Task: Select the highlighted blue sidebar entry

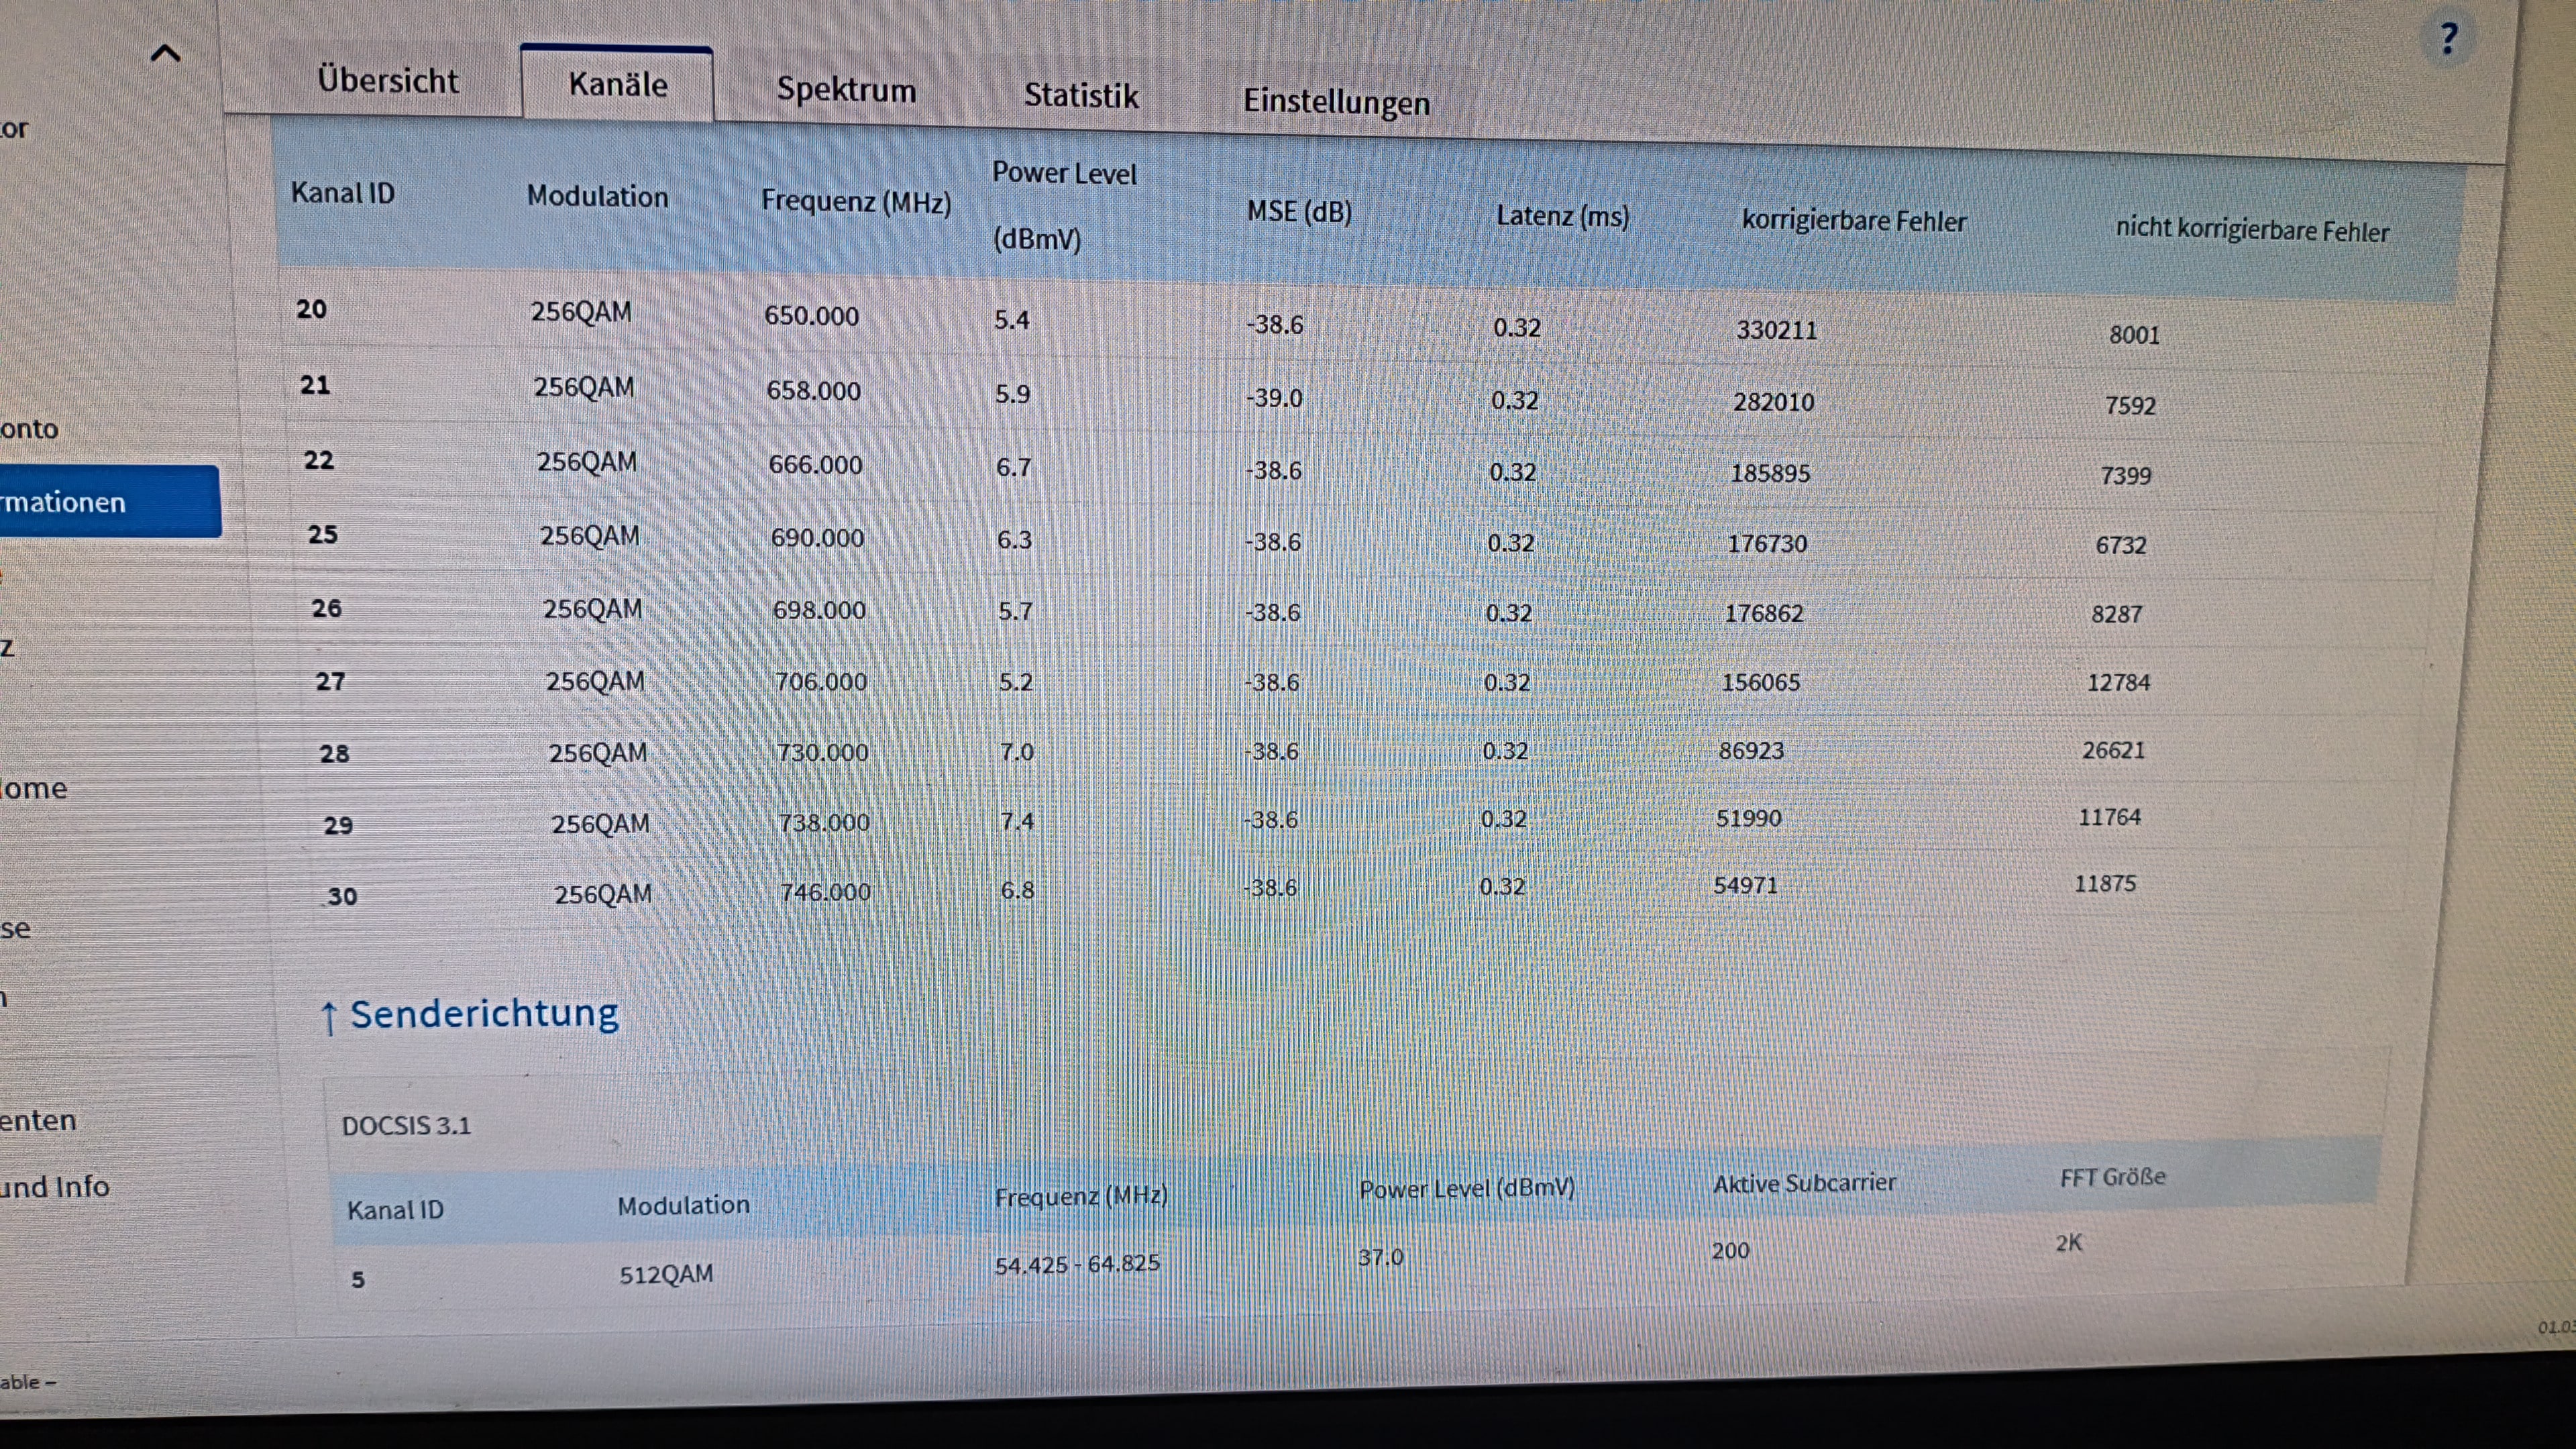Action: (100, 502)
